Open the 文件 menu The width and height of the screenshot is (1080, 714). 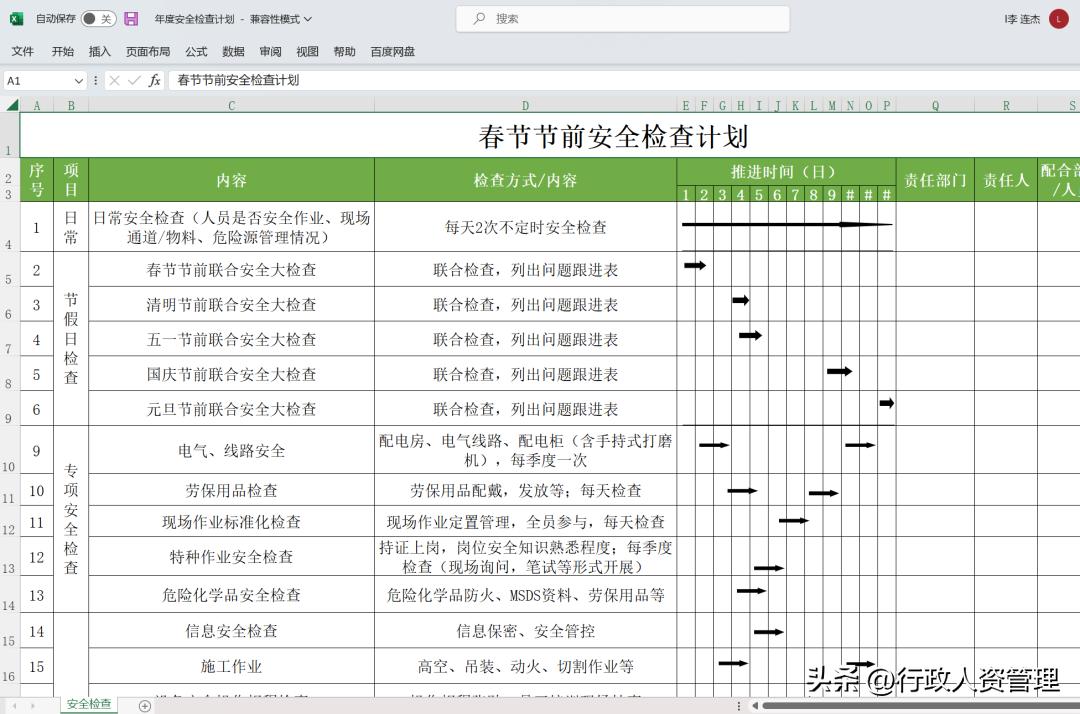click(21, 51)
